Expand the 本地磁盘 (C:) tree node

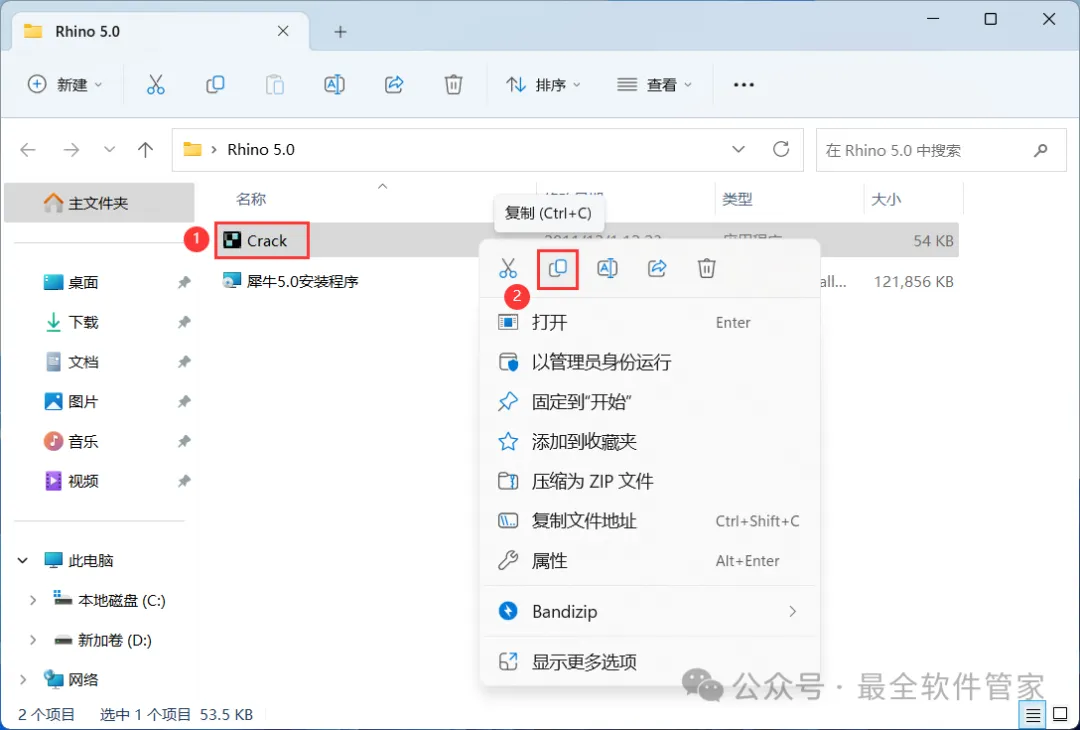32,601
